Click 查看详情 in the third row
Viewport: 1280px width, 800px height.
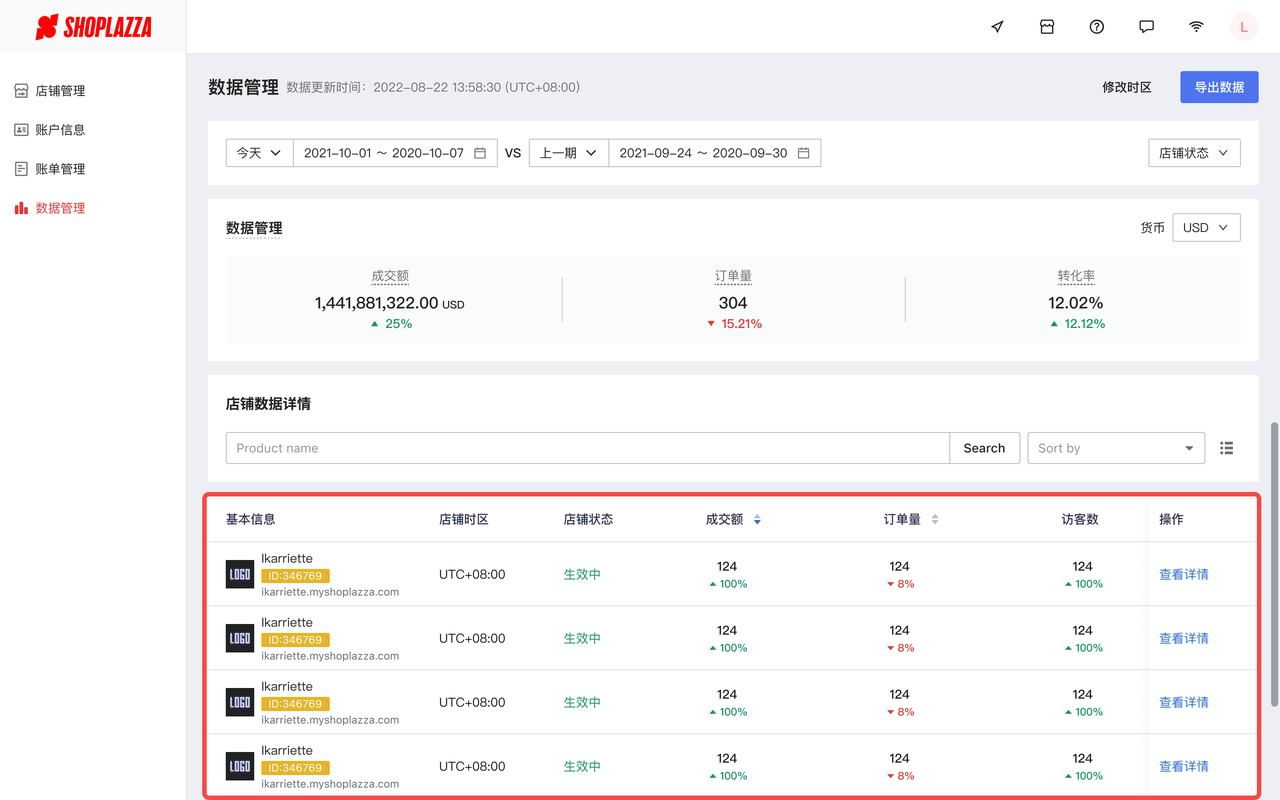(x=1184, y=702)
